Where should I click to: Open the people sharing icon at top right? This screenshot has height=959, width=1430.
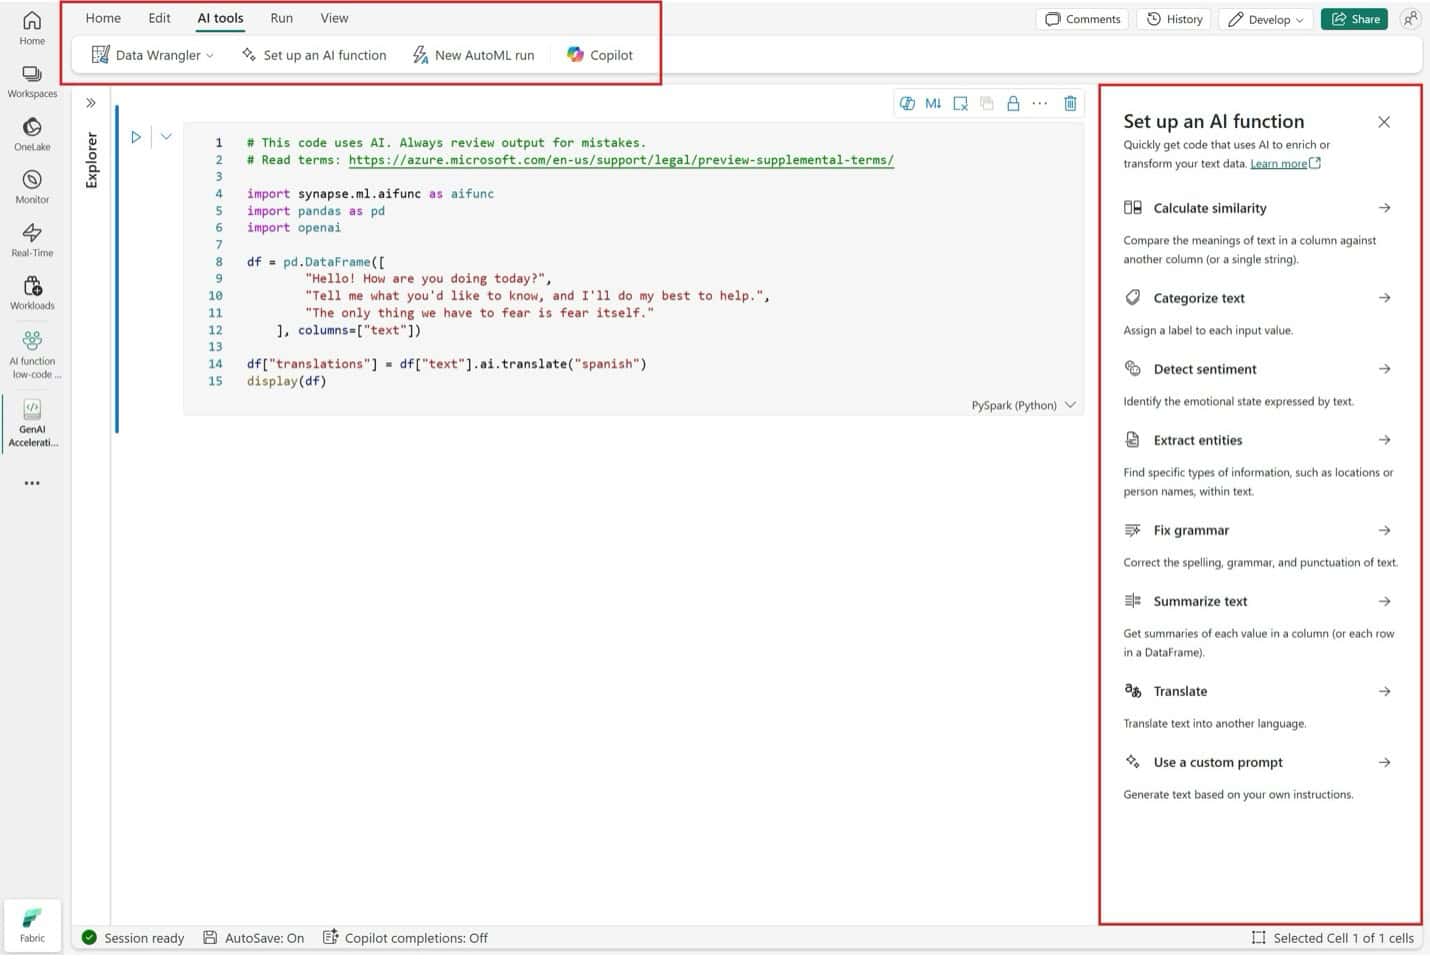[1410, 19]
